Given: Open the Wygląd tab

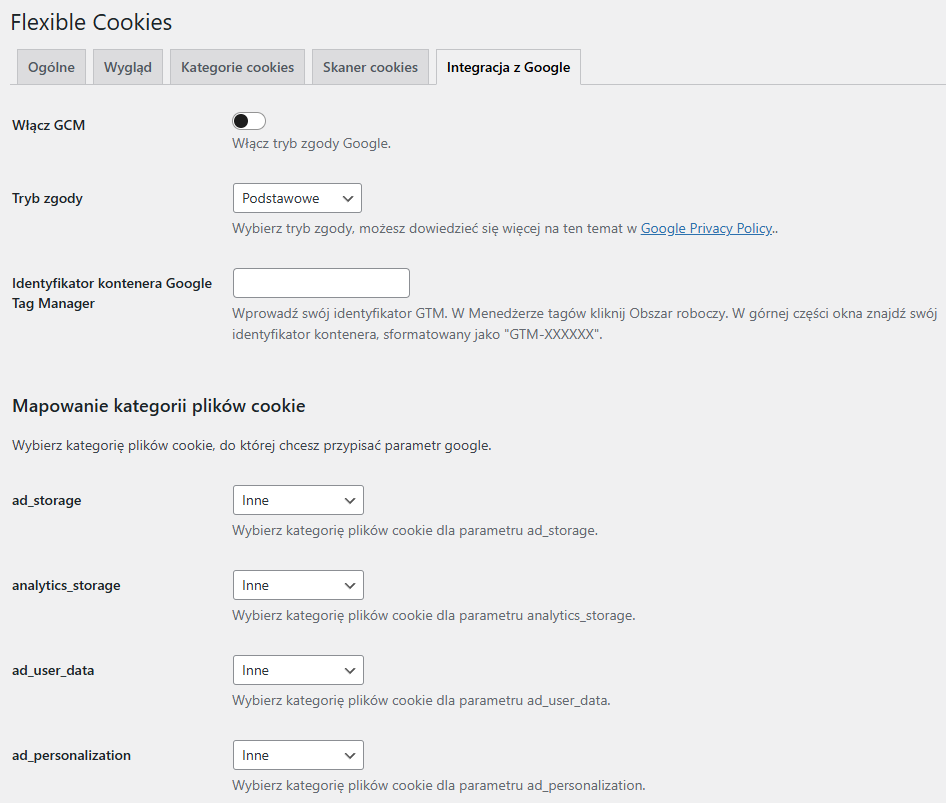Looking at the screenshot, I should coord(128,67).
